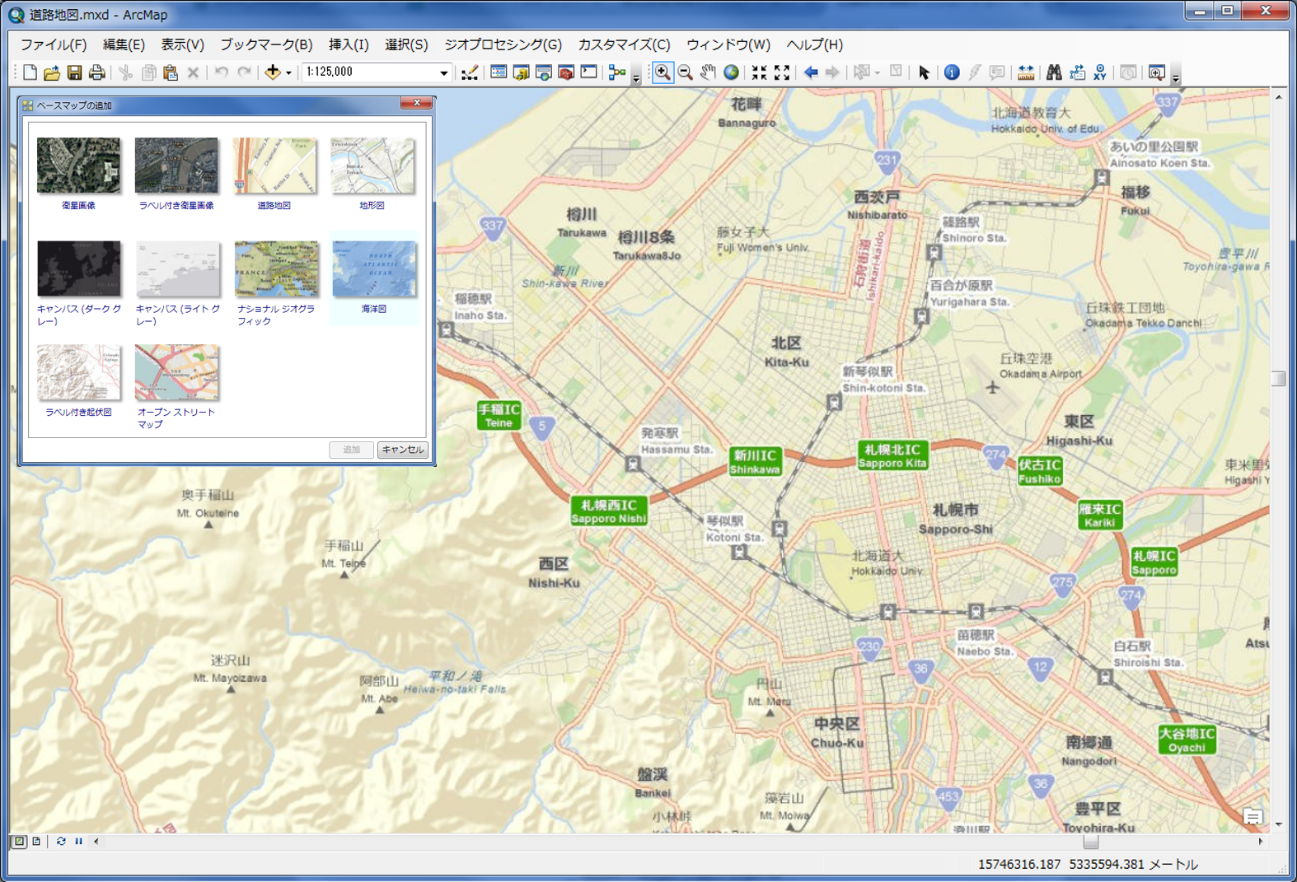Open the Find binoculars tool
The height and width of the screenshot is (882, 1297).
pyautogui.click(x=1053, y=72)
